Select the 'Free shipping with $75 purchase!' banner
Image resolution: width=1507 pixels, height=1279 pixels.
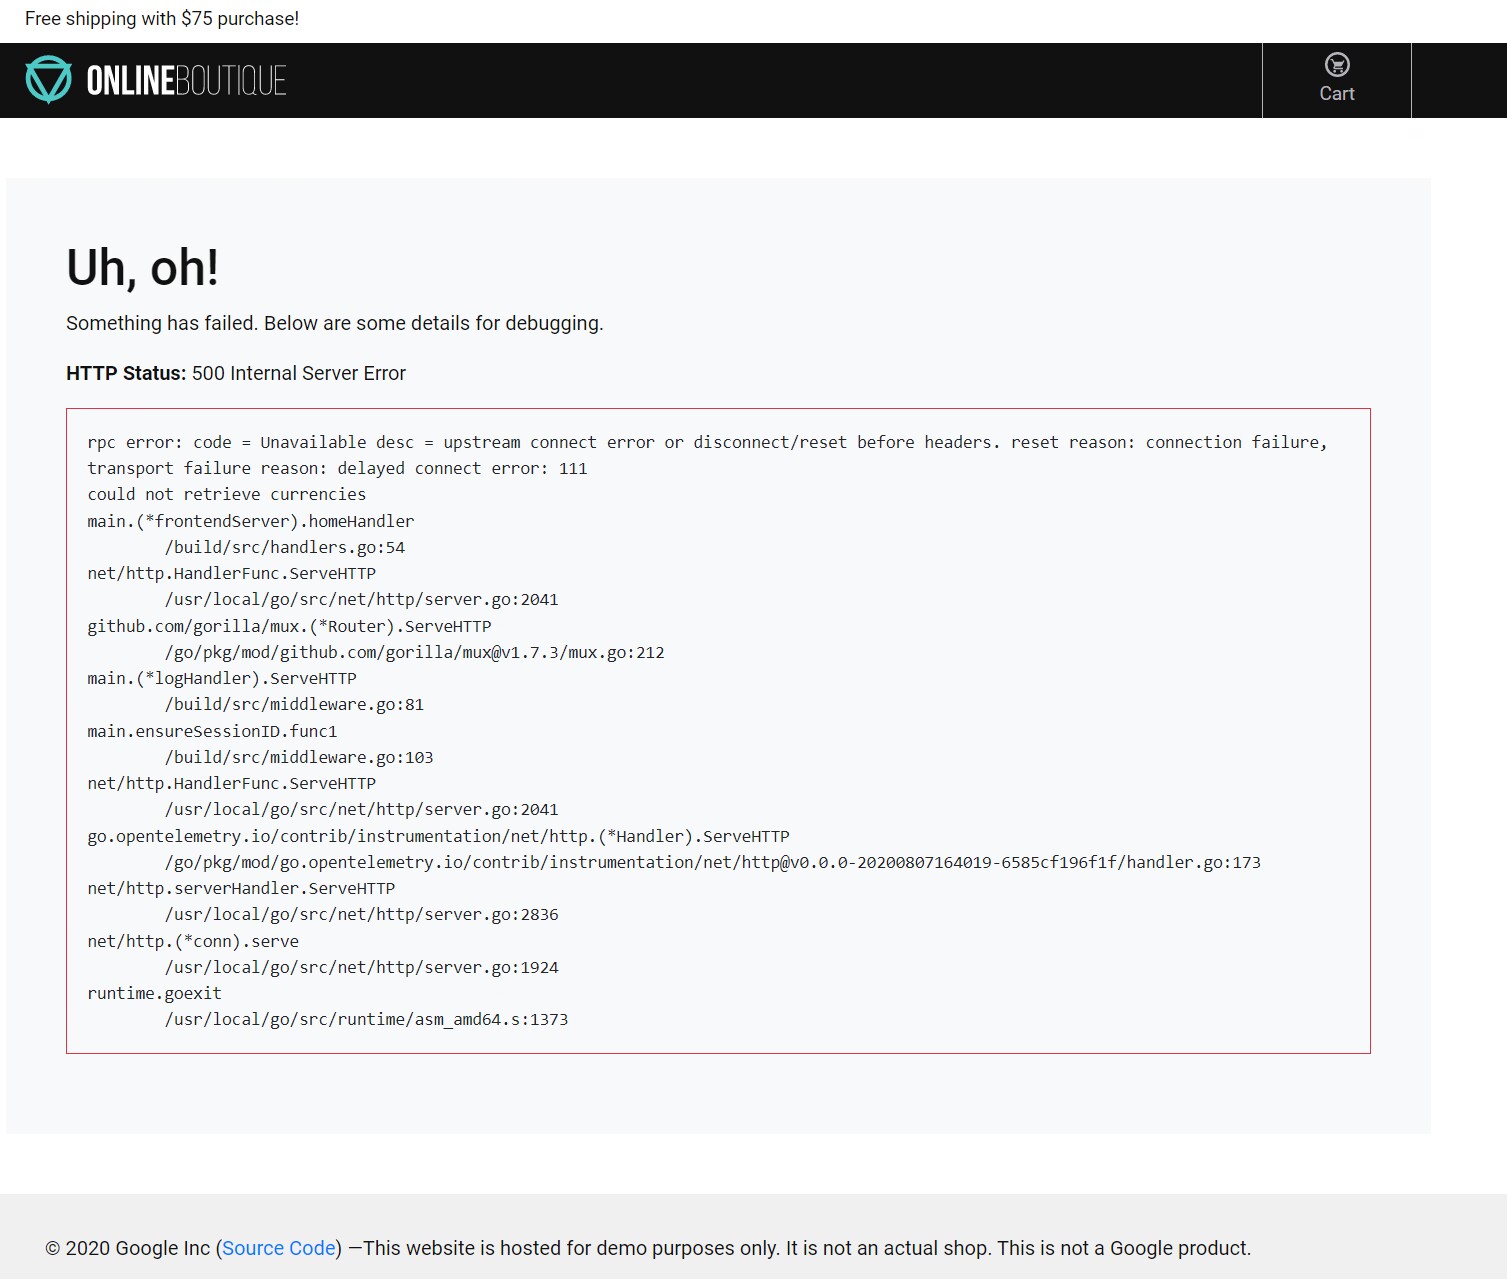click(x=163, y=17)
